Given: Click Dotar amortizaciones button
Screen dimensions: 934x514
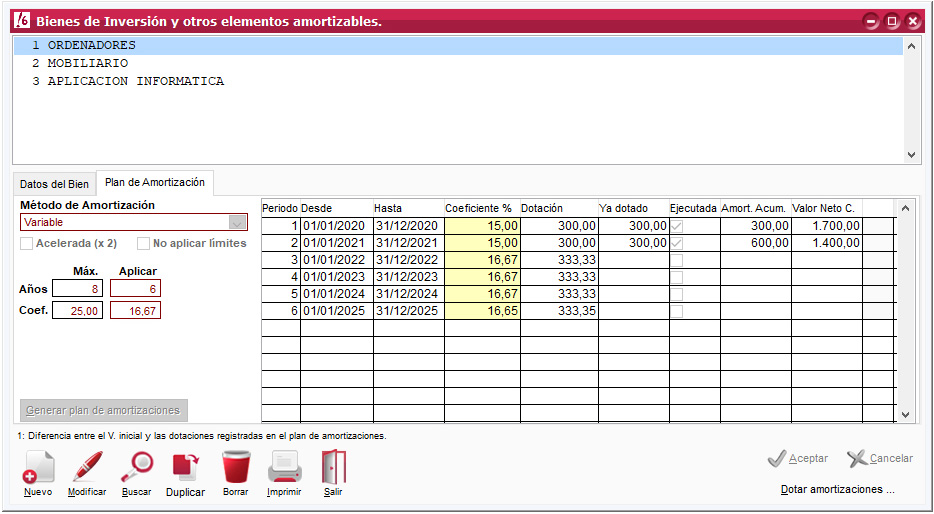Looking at the screenshot, I should pyautogui.click(x=837, y=490).
